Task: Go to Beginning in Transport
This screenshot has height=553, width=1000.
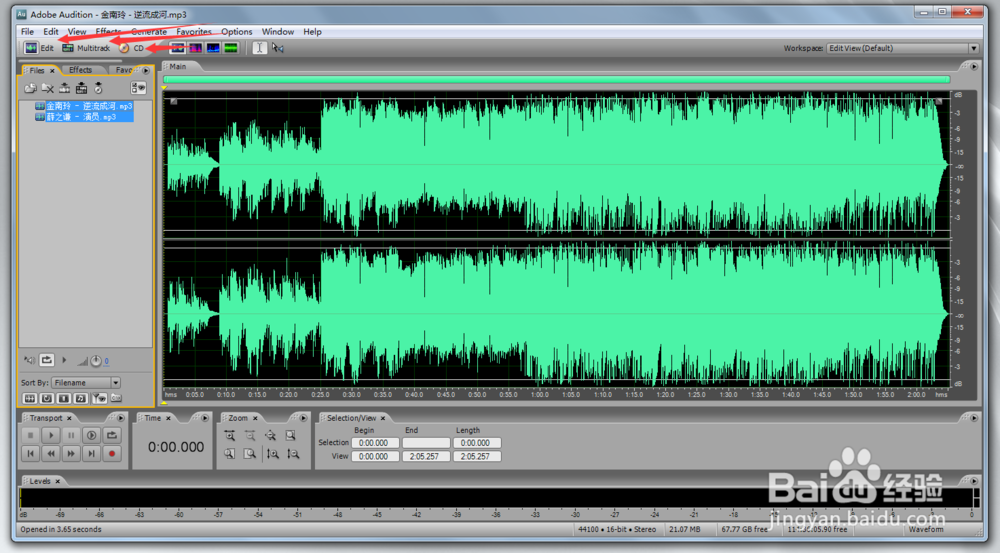Action: 30,453
